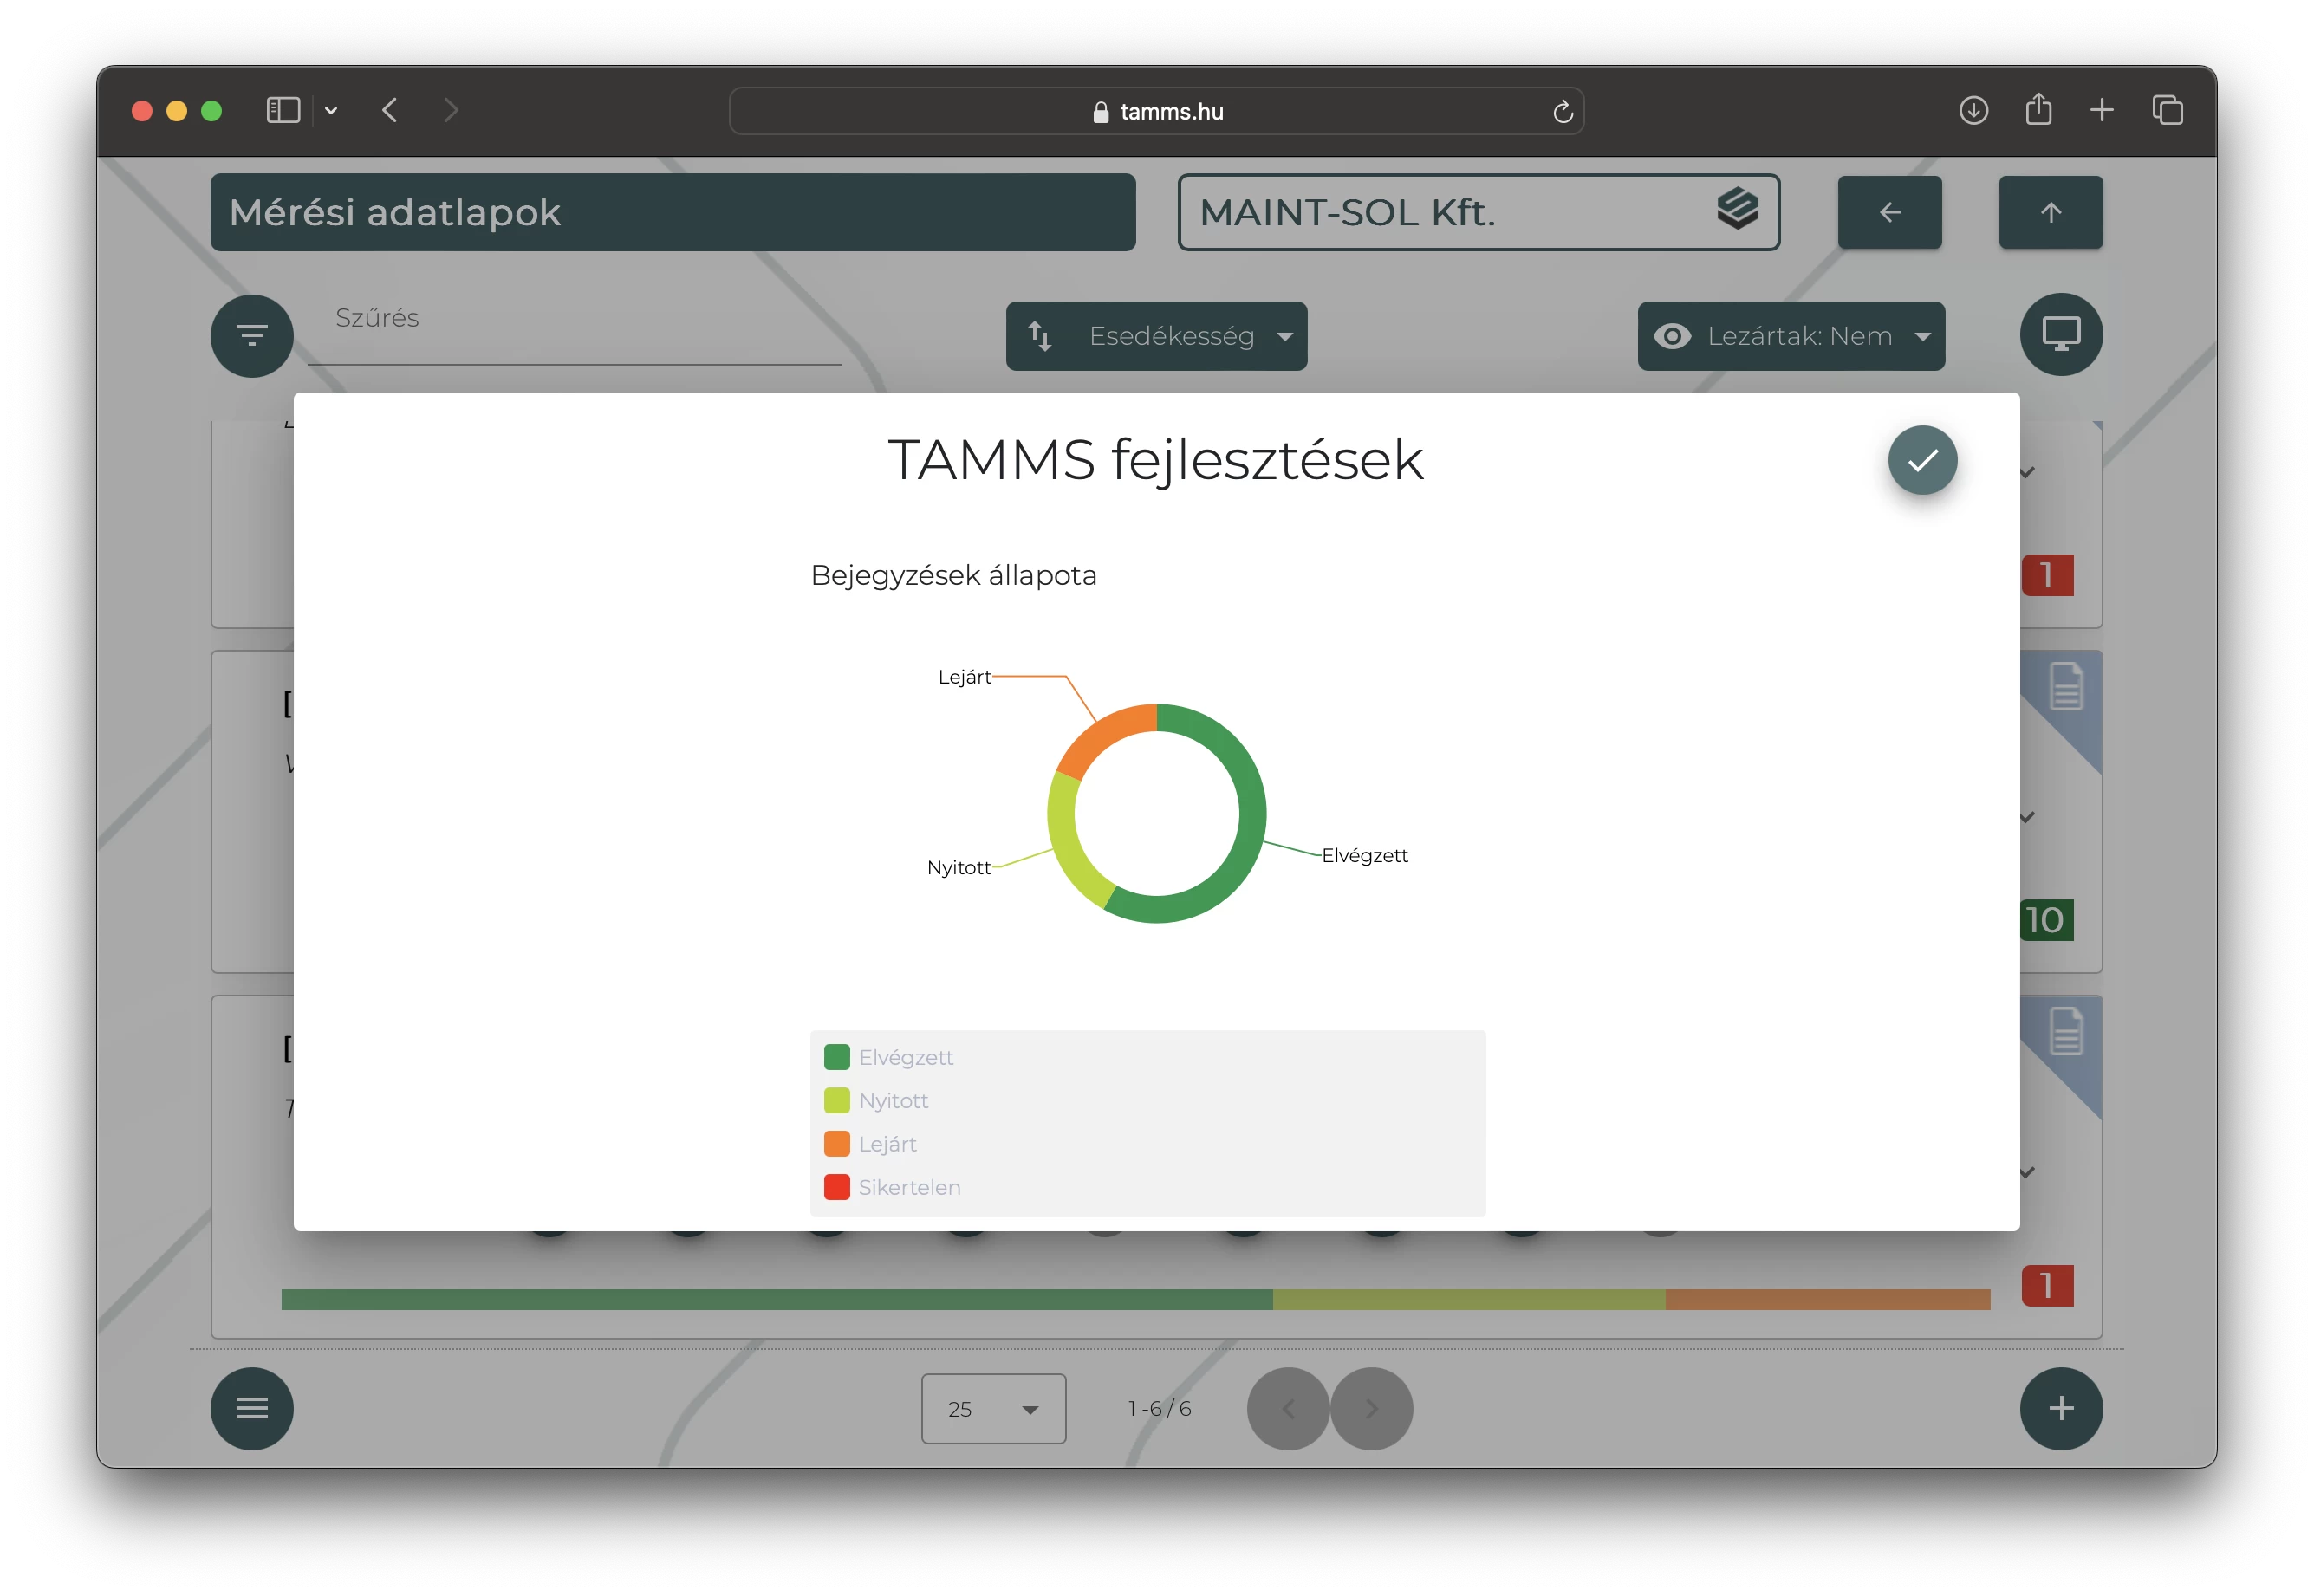2314x1596 pixels.
Task: Click the green badge 10
Action: coord(2045,919)
